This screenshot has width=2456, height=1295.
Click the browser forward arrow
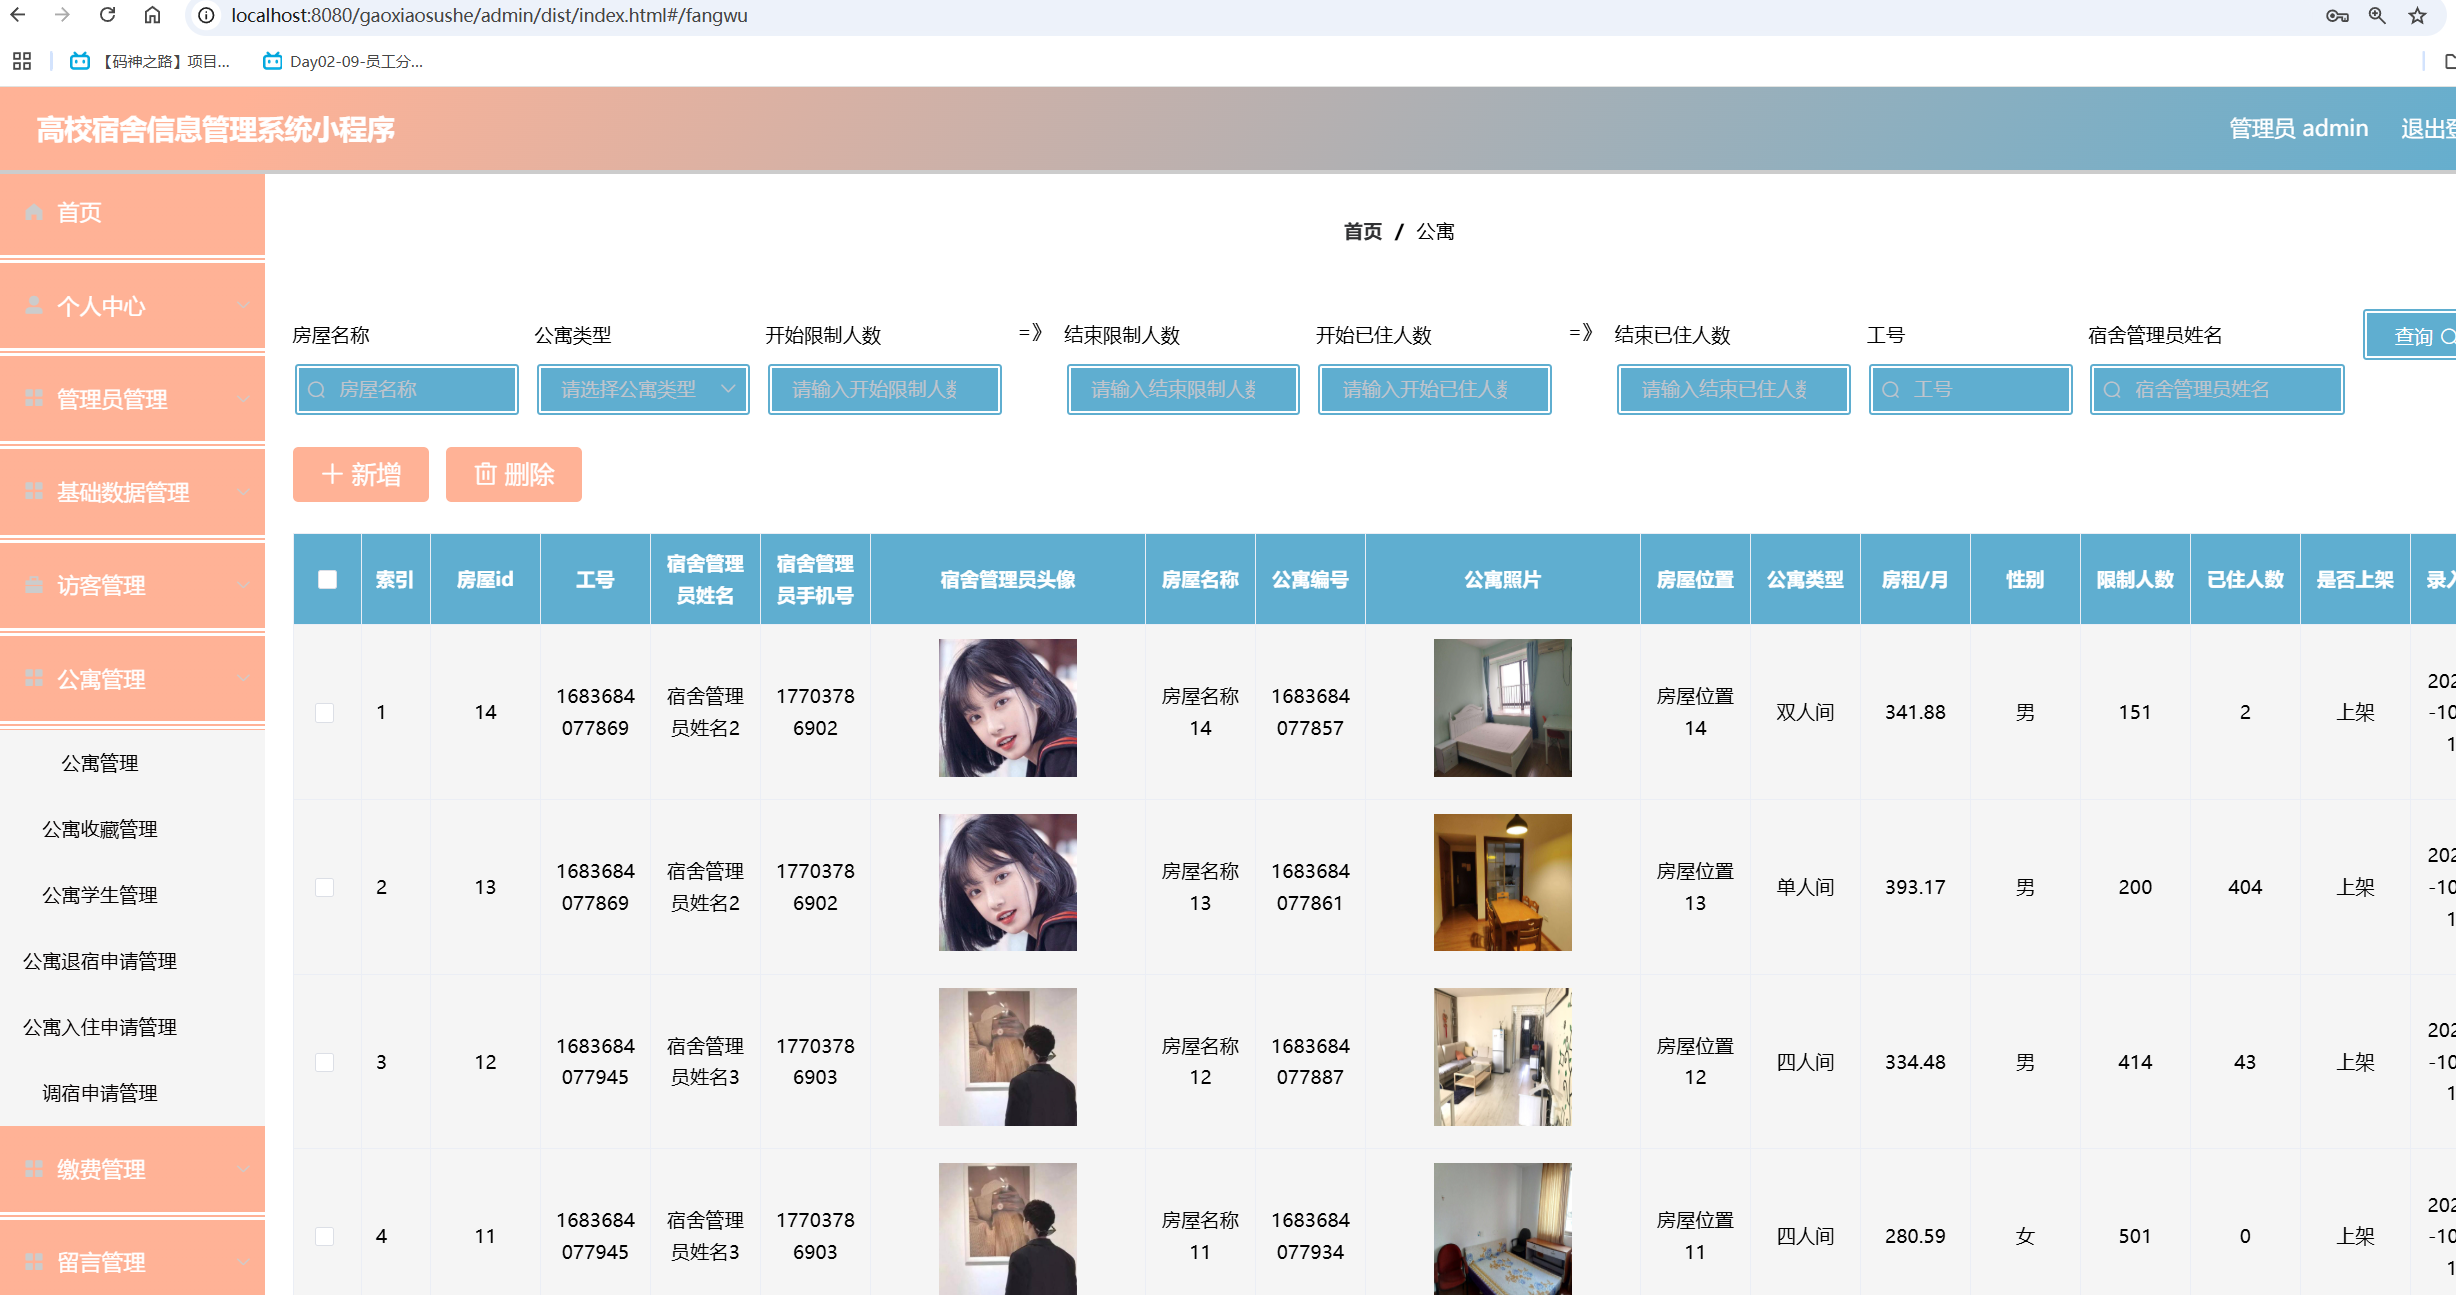pyautogui.click(x=62, y=15)
